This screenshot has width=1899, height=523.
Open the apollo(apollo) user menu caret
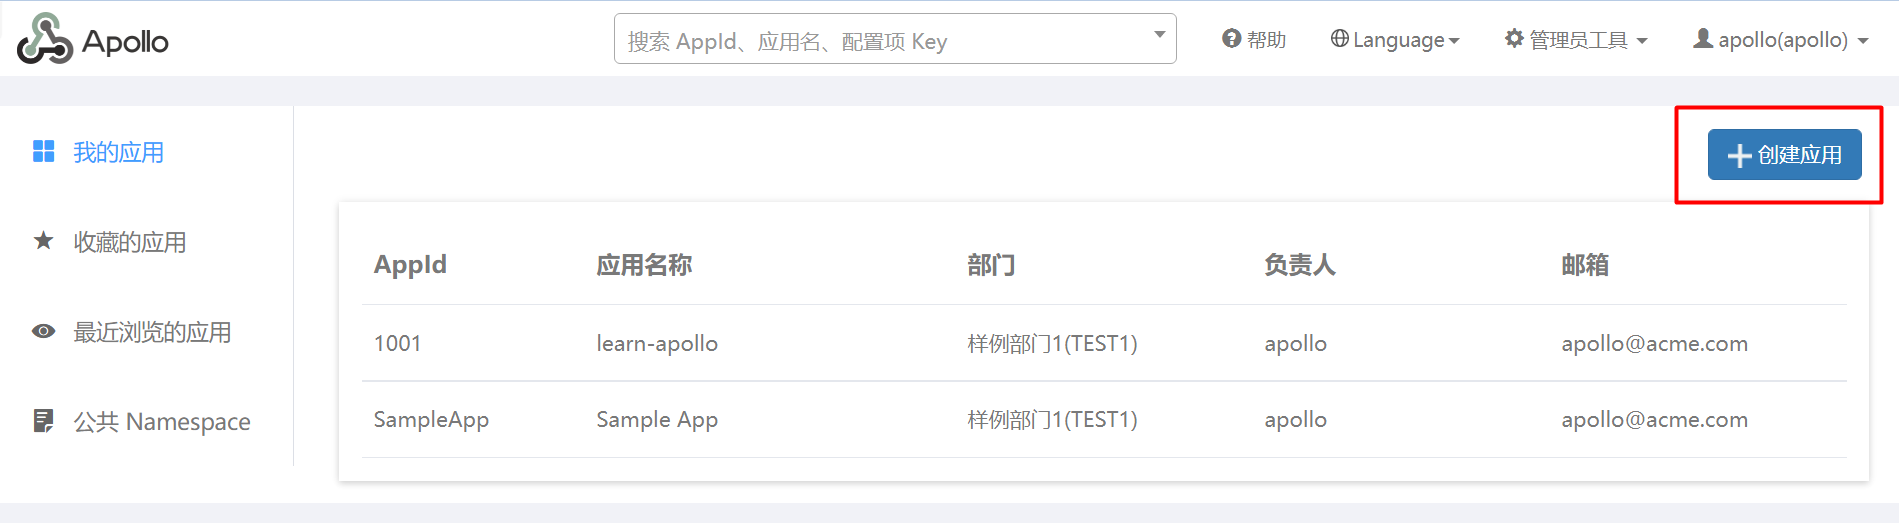pyautogui.click(x=1863, y=41)
